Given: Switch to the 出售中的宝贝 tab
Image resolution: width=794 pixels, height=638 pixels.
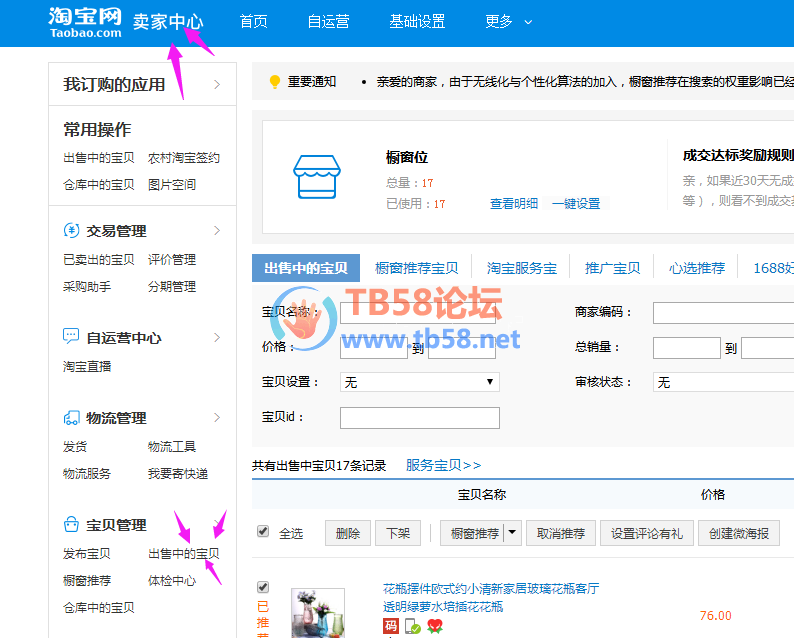Looking at the screenshot, I should (x=306, y=268).
